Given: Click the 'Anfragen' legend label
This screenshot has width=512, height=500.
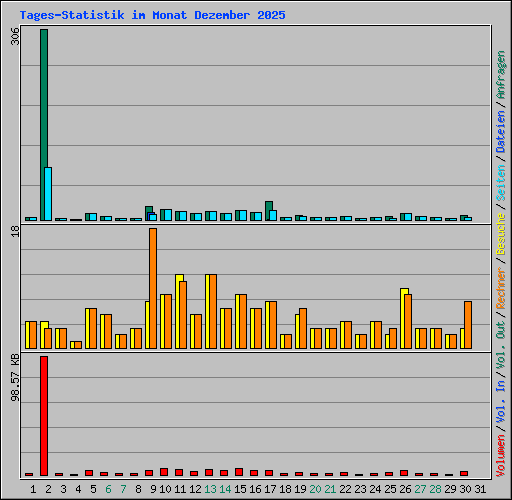Looking at the screenshot, I should click(501, 75).
